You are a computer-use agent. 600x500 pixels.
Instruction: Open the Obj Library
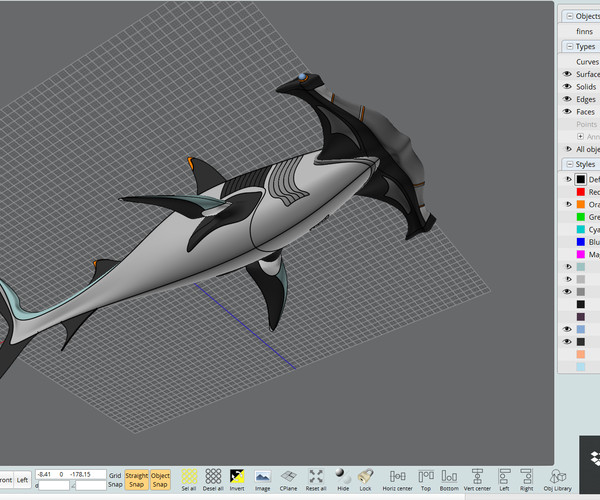559,477
